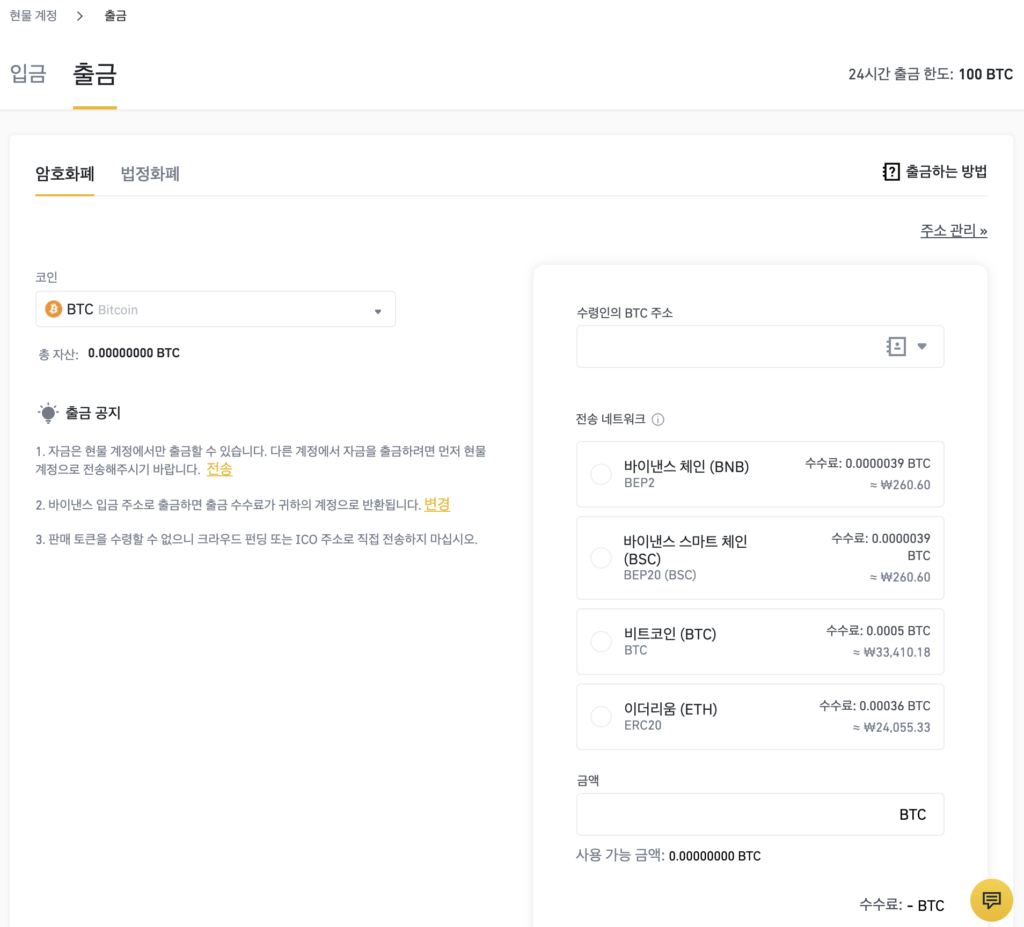Choose the 비트코인 (BTC) network option
This screenshot has height=927, width=1024.
[x=601, y=641]
